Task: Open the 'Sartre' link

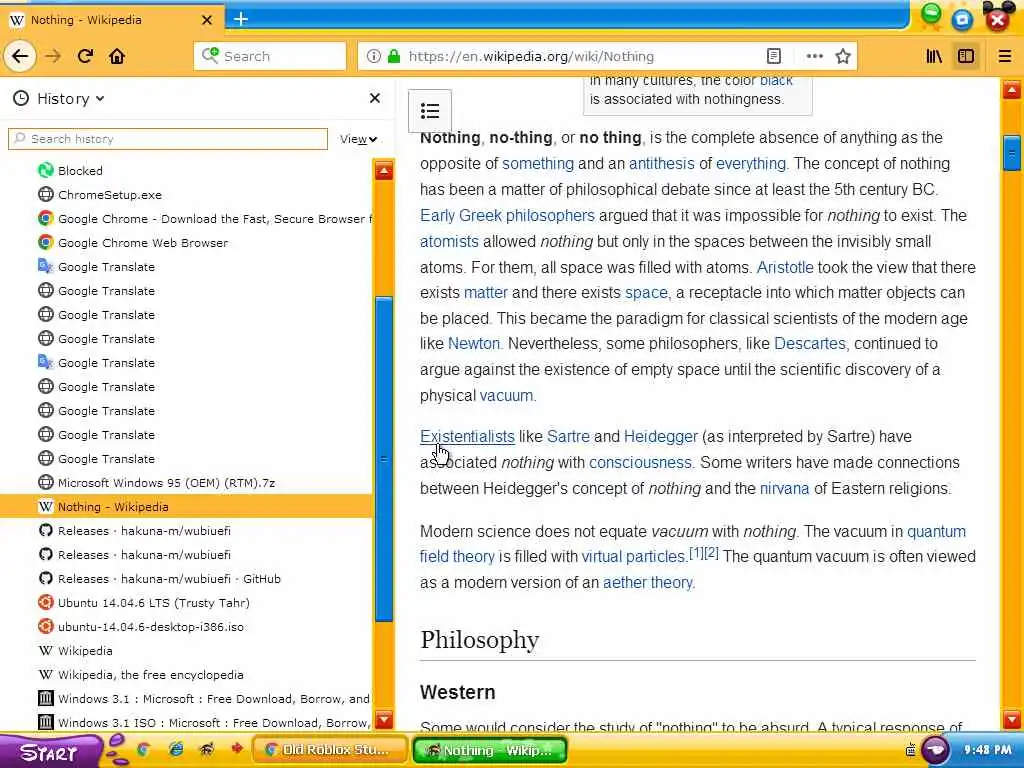Action: [568, 436]
